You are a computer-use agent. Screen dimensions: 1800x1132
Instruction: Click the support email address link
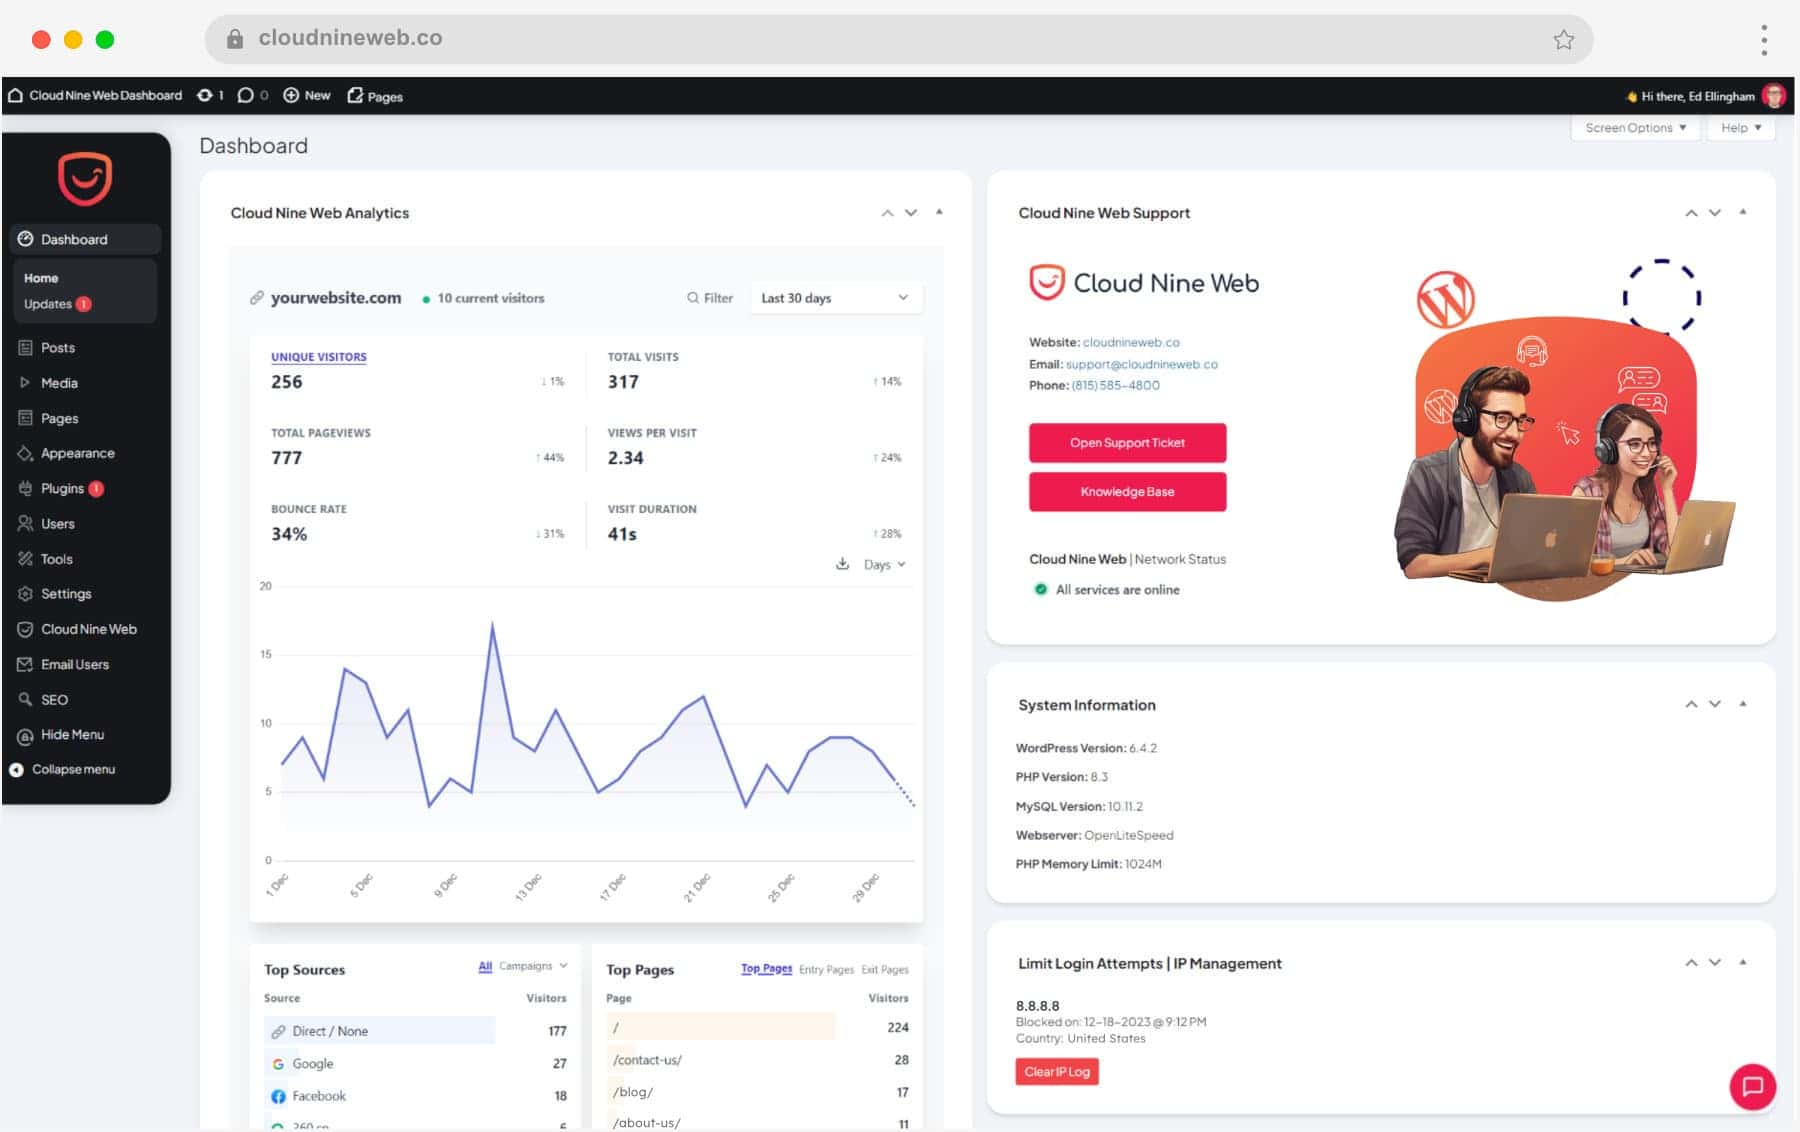(1141, 364)
